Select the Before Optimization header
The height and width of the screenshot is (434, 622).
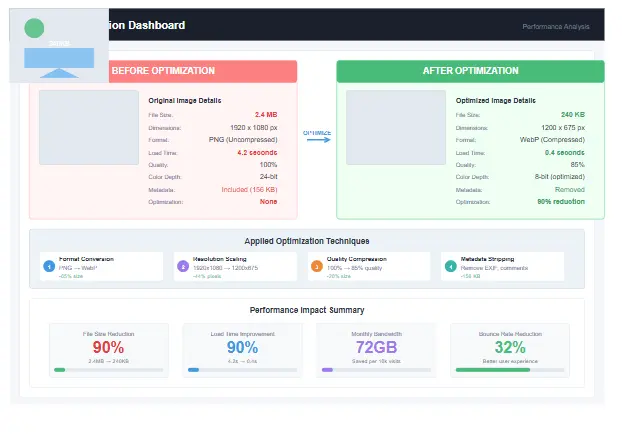tap(163, 71)
